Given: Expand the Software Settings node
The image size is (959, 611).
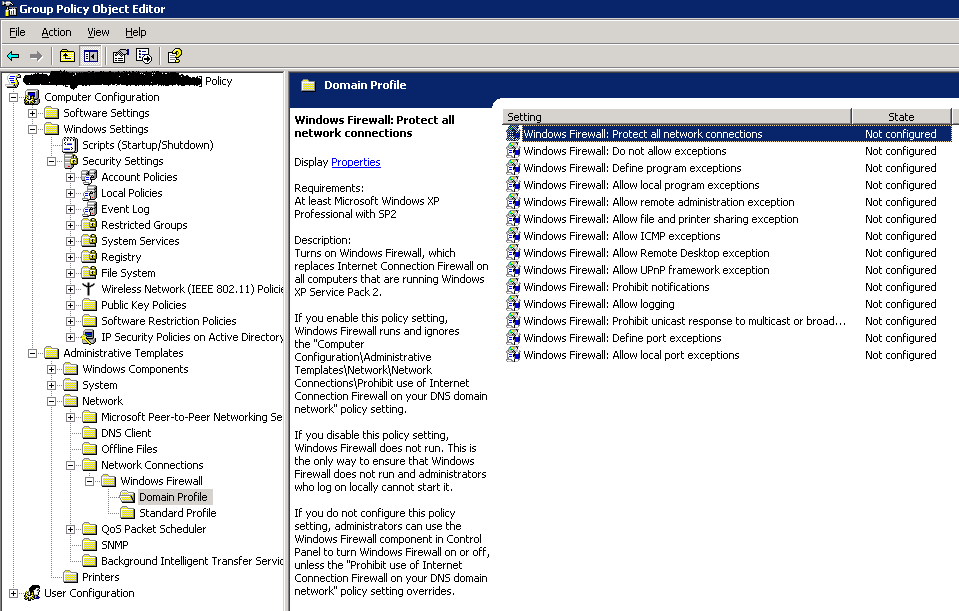Looking at the screenshot, I should pos(32,113).
